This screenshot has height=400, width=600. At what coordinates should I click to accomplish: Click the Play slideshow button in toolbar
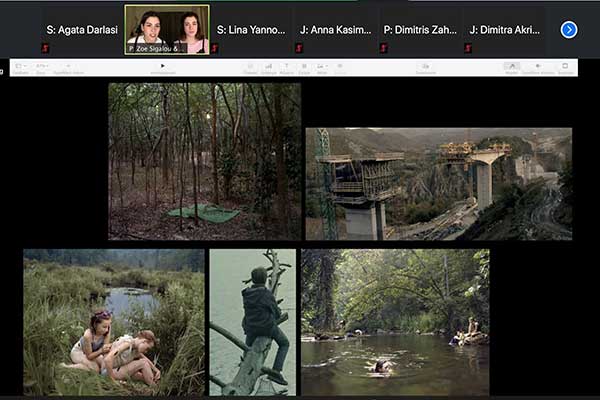163,66
